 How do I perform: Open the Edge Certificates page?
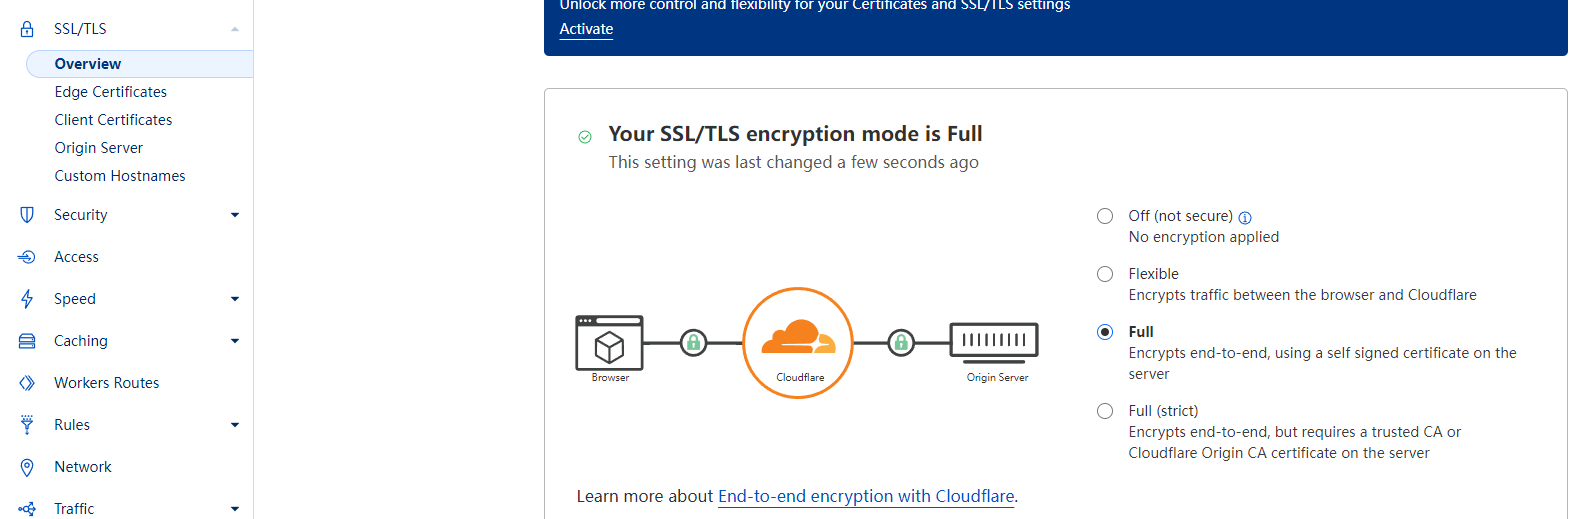point(111,92)
